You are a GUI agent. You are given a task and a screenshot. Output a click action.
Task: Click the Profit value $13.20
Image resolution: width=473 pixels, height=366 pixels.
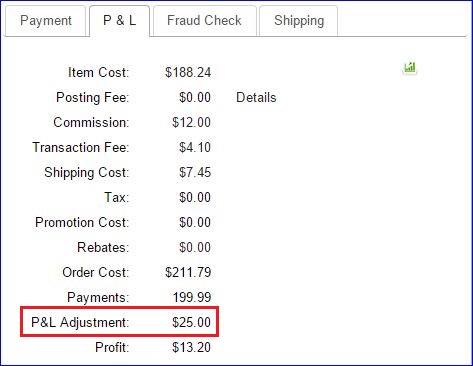point(191,347)
